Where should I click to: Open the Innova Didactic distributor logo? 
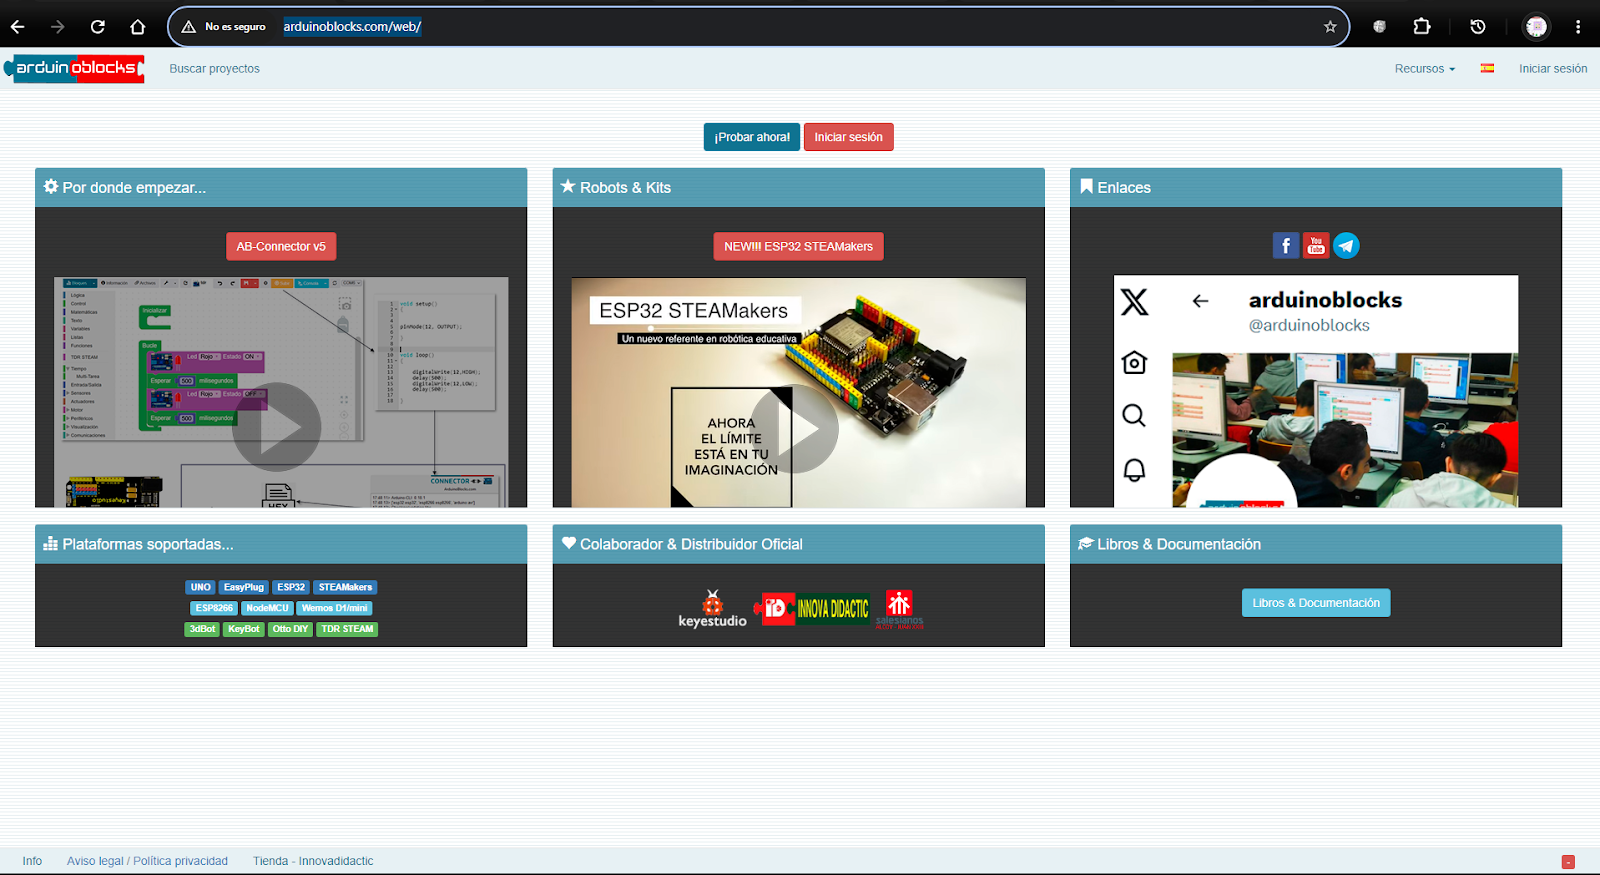[x=811, y=608]
